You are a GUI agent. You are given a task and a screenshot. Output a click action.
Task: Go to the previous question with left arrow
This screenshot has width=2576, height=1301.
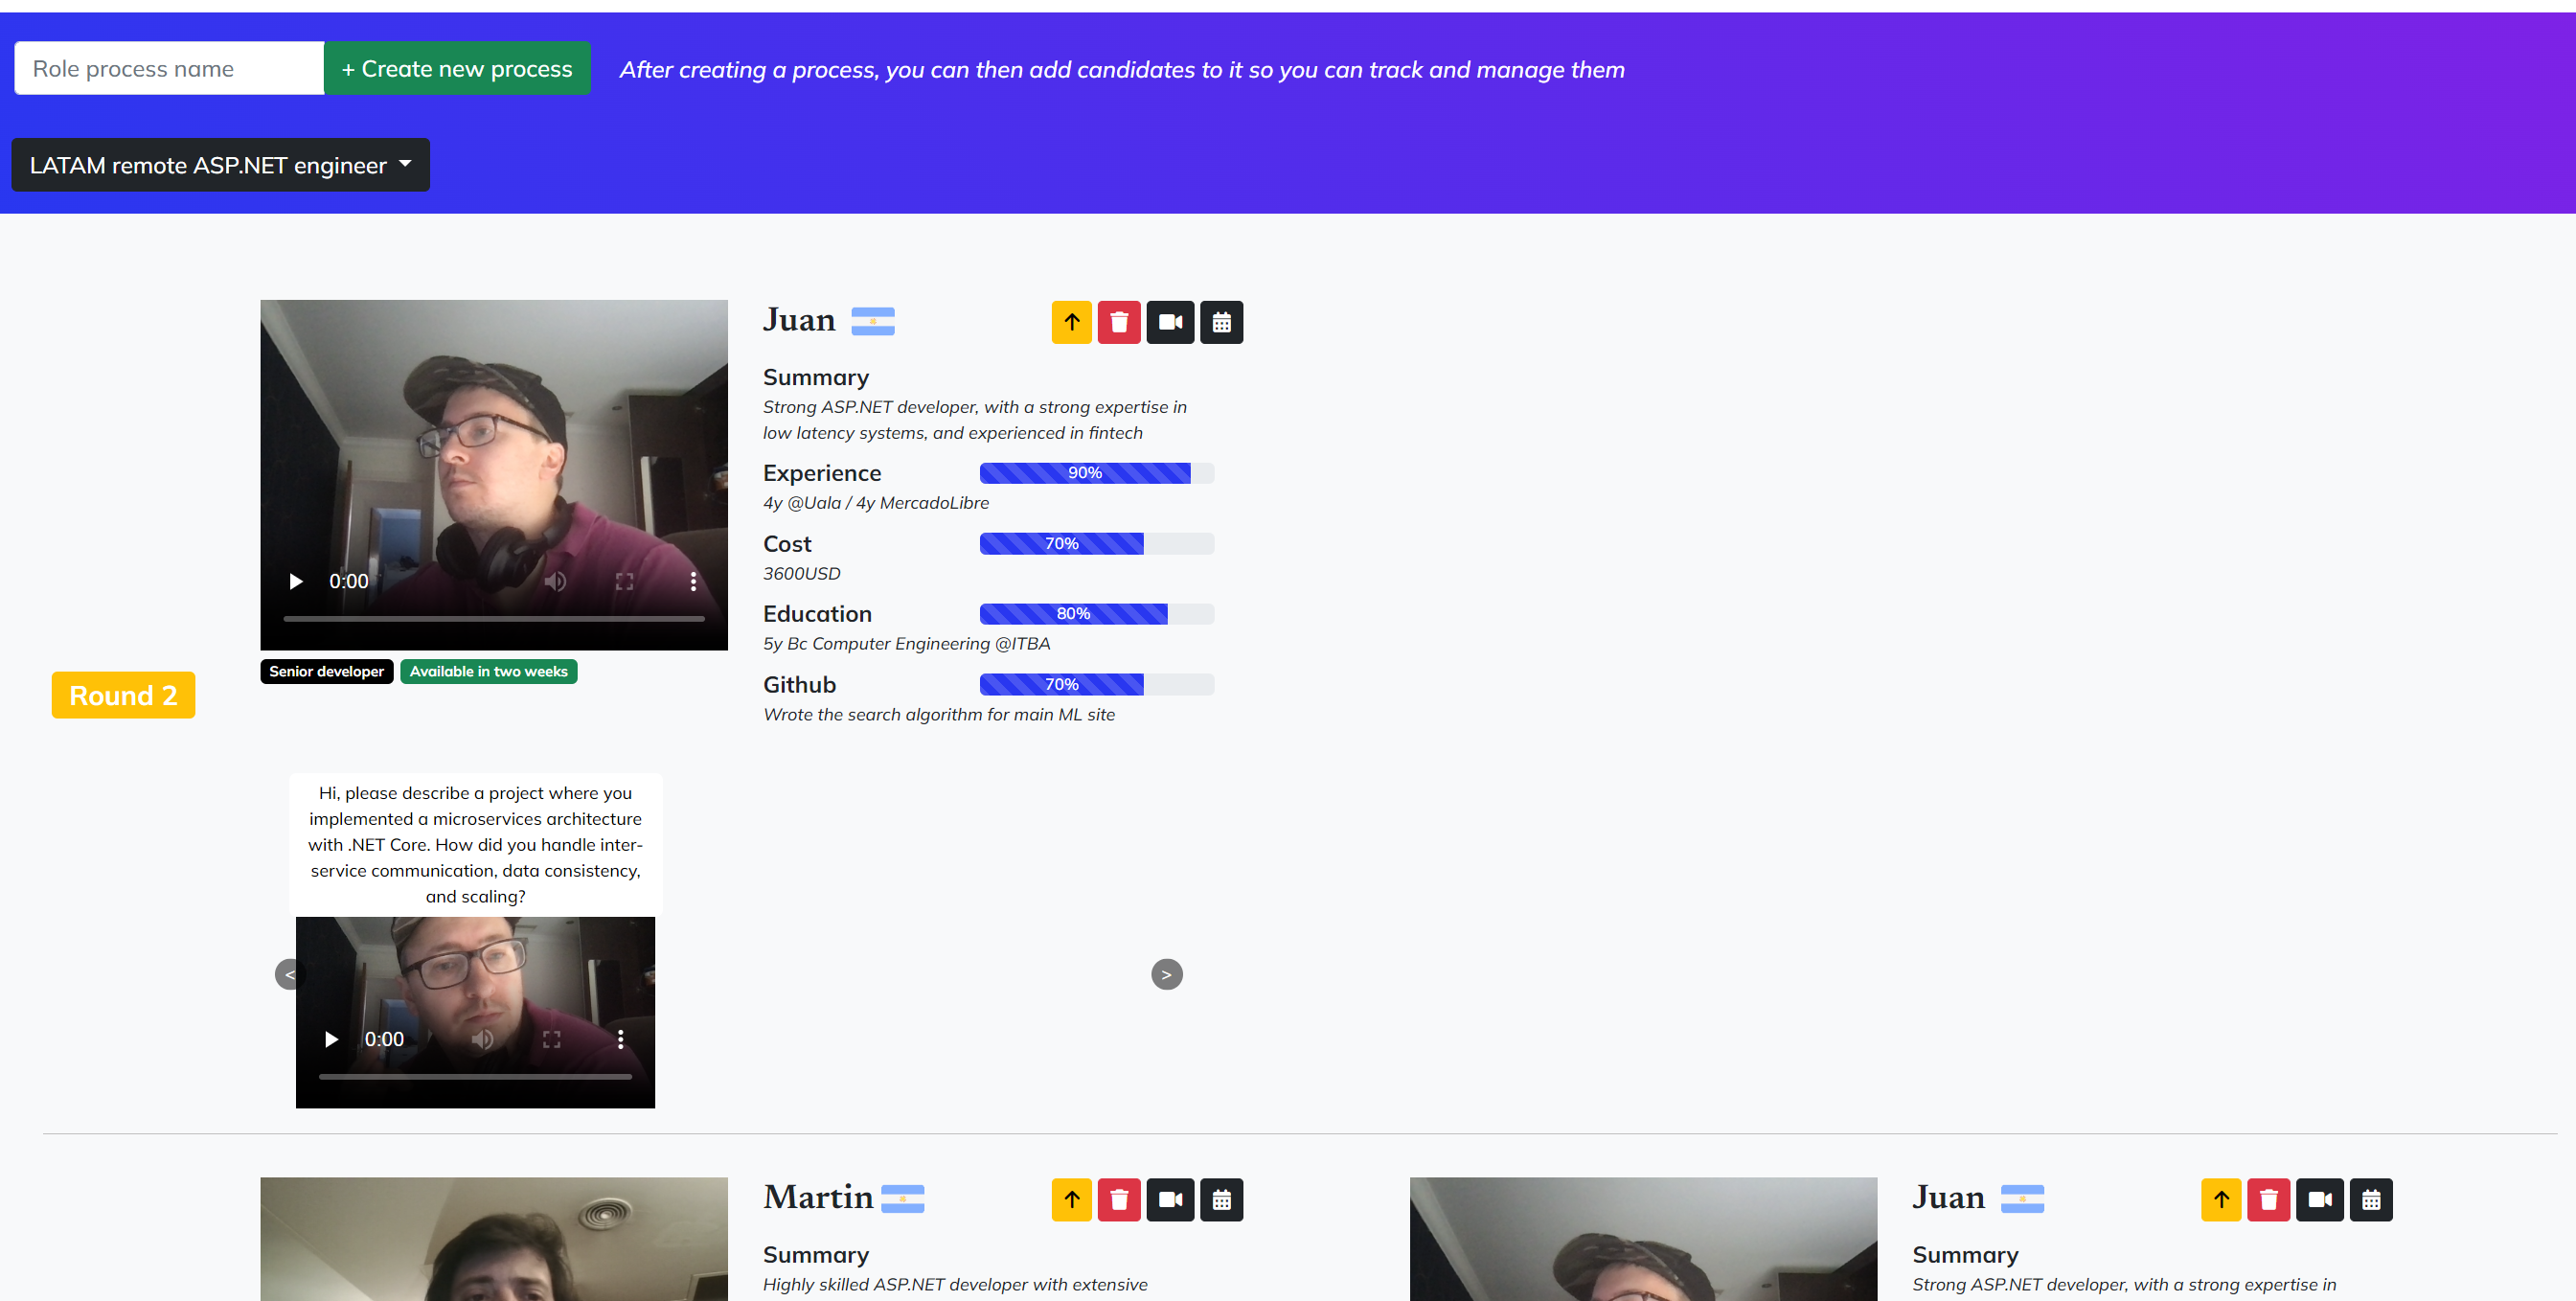click(287, 974)
